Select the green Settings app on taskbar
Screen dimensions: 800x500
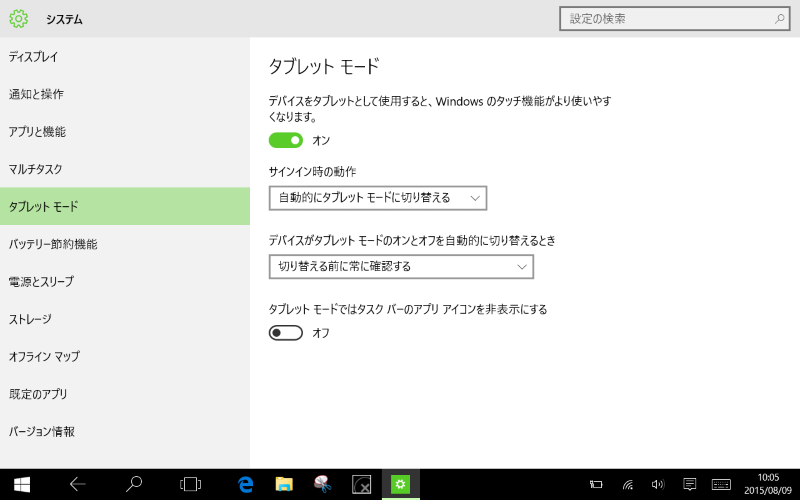(401, 484)
